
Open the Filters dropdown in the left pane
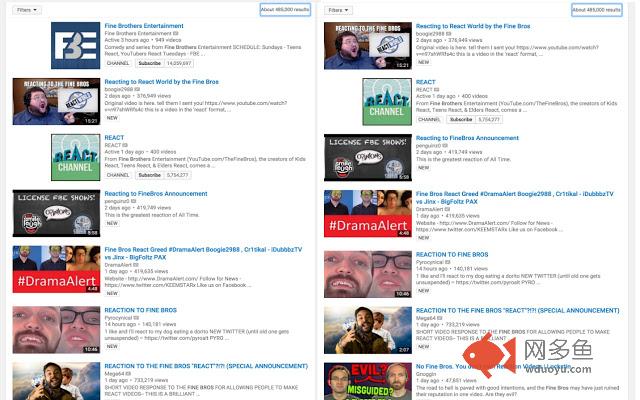coord(27,10)
